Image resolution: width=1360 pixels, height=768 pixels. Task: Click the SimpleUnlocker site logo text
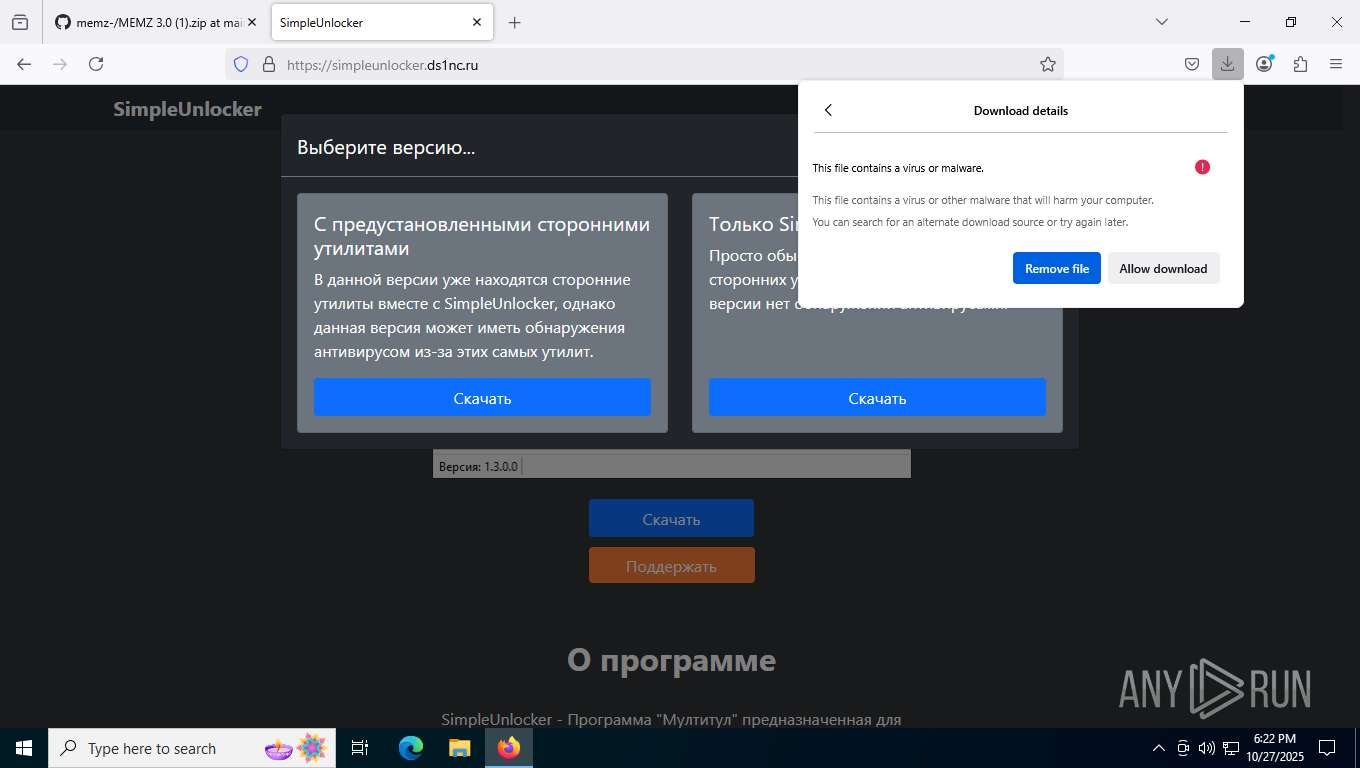coord(187,109)
